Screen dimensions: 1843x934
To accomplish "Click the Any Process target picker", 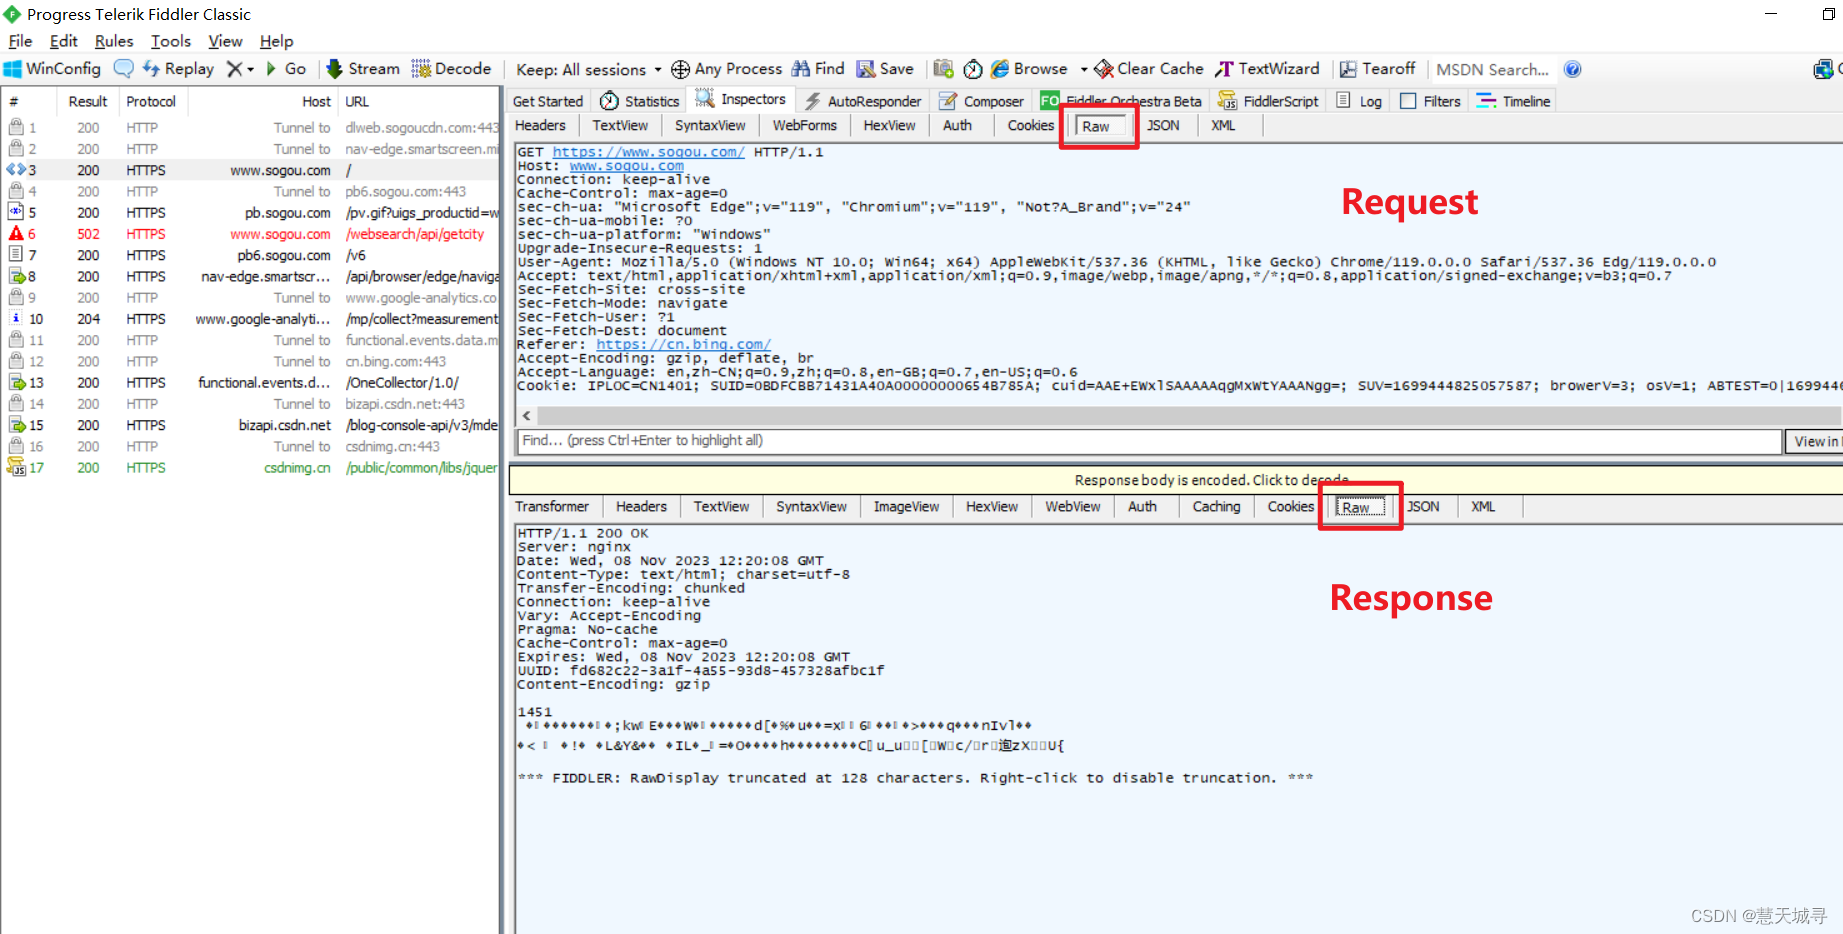I will [726, 69].
